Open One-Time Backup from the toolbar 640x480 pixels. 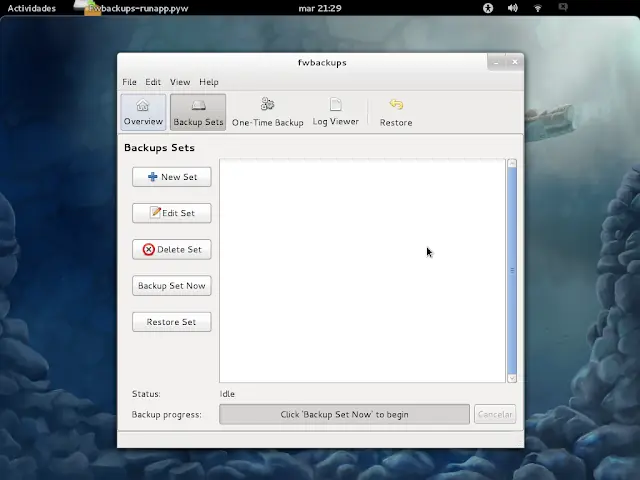267,112
